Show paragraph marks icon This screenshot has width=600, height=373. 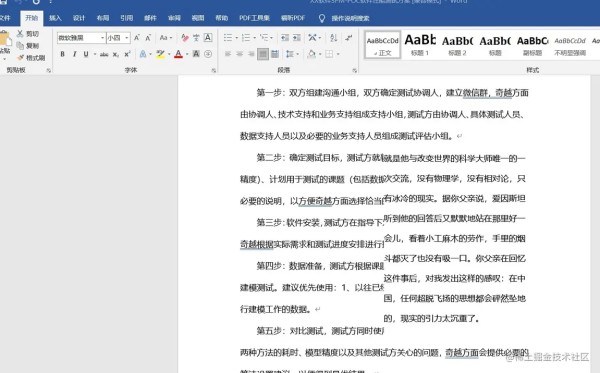[x=349, y=37]
